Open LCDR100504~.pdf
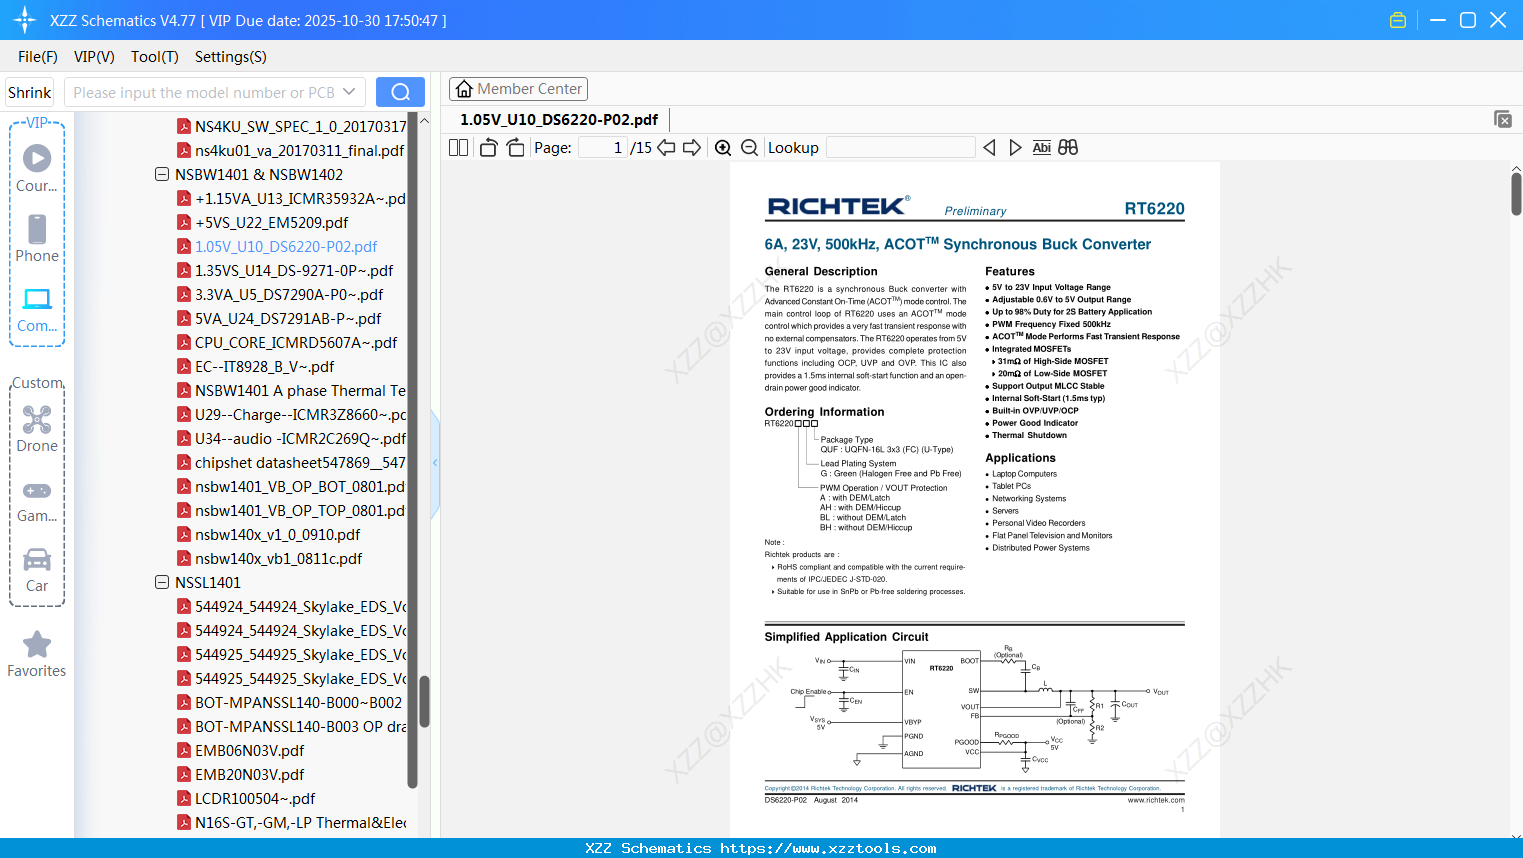The width and height of the screenshot is (1523, 858). click(x=255, y=798)
